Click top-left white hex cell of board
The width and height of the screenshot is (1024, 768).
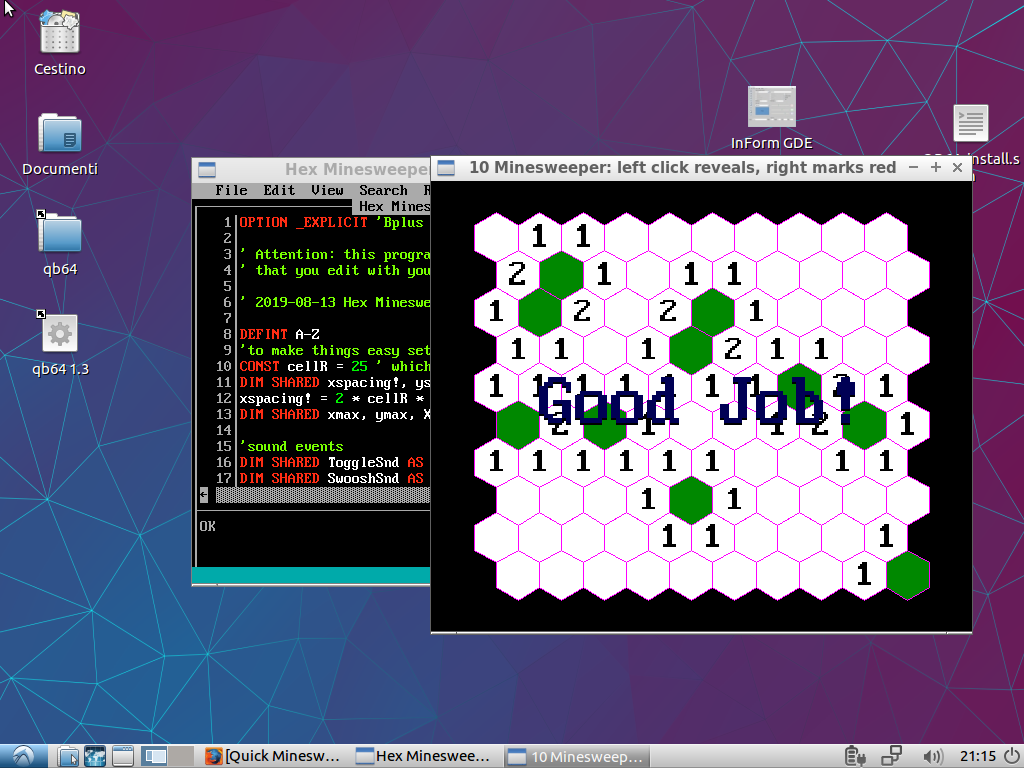496,236
